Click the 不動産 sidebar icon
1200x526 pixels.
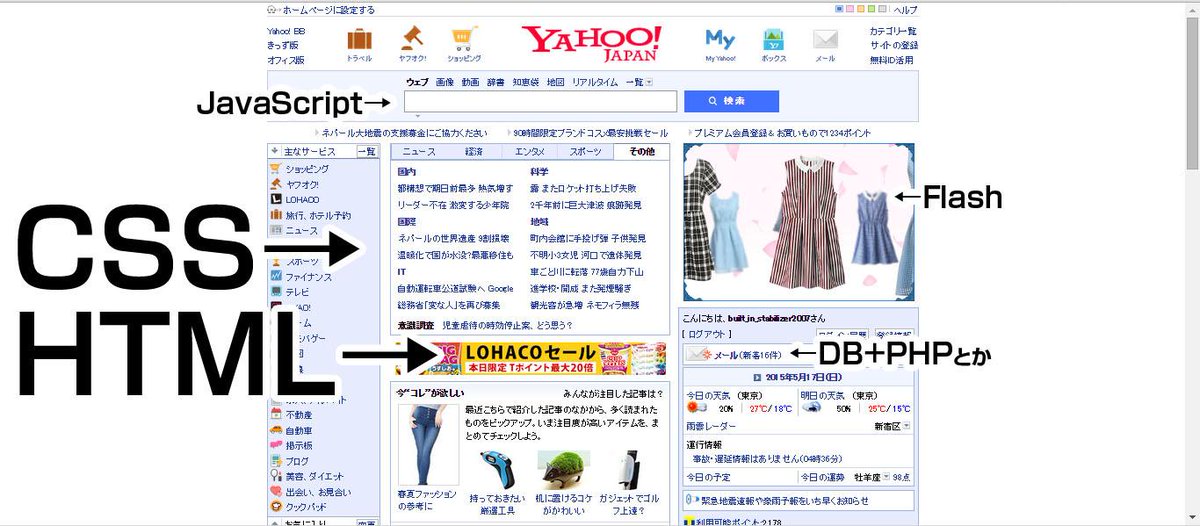276,414
